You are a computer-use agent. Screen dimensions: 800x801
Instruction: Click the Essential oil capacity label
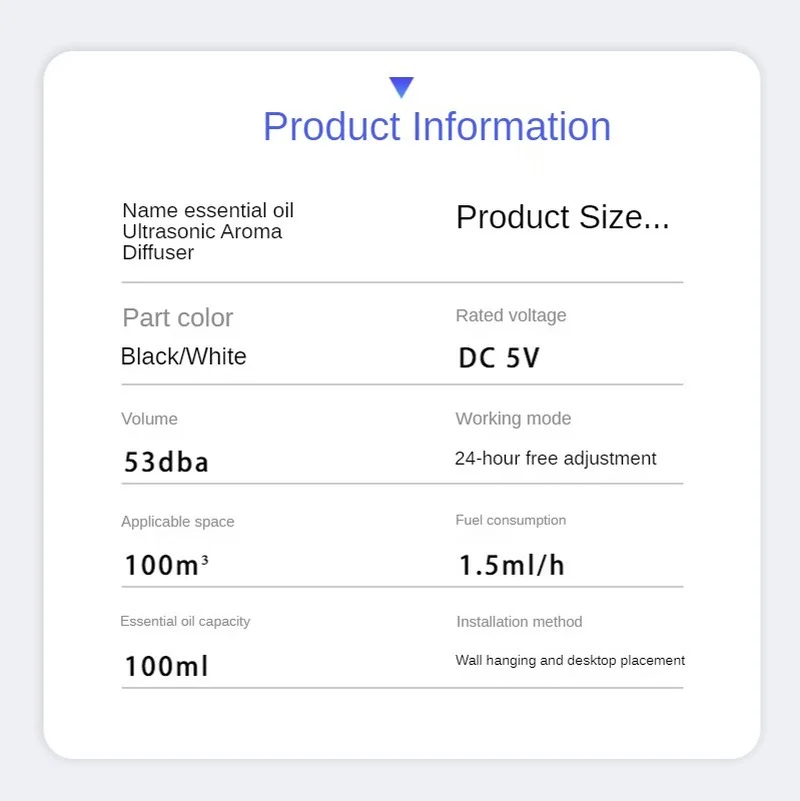pyautogui.click(x=185, y=621)
